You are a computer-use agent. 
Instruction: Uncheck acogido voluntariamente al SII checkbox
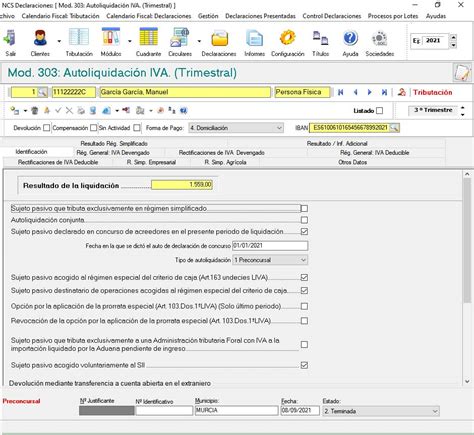pyautogui.click(x=304, y=365)
